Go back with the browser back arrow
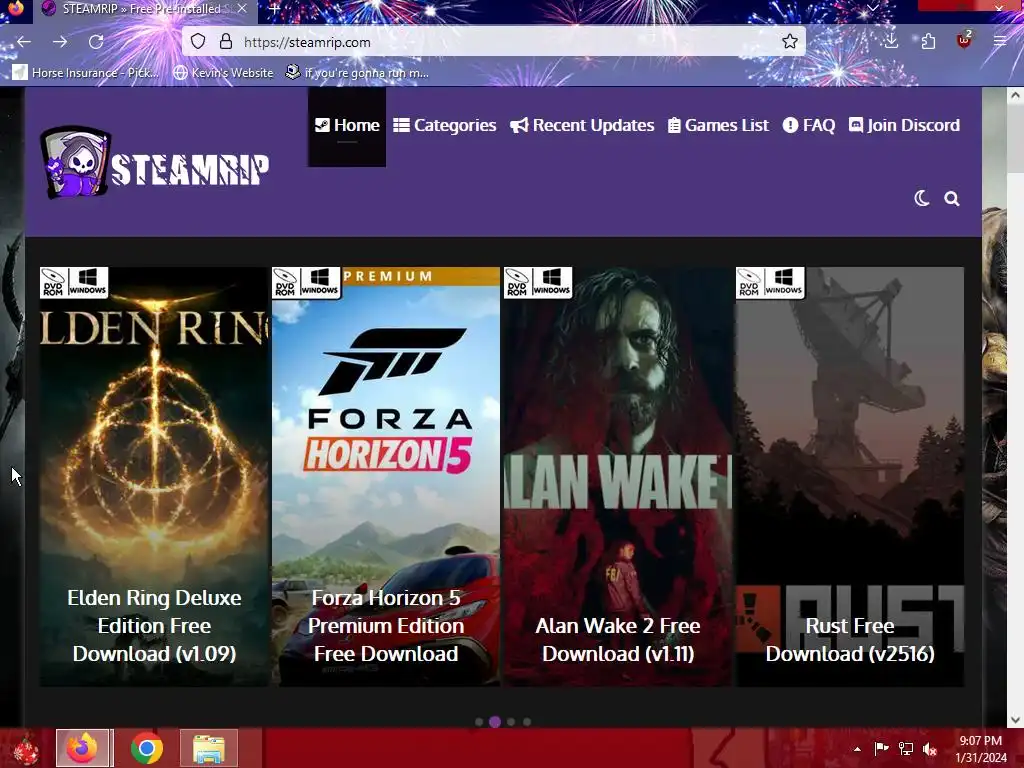This screenshot has width=1024, height=768. 24,42
